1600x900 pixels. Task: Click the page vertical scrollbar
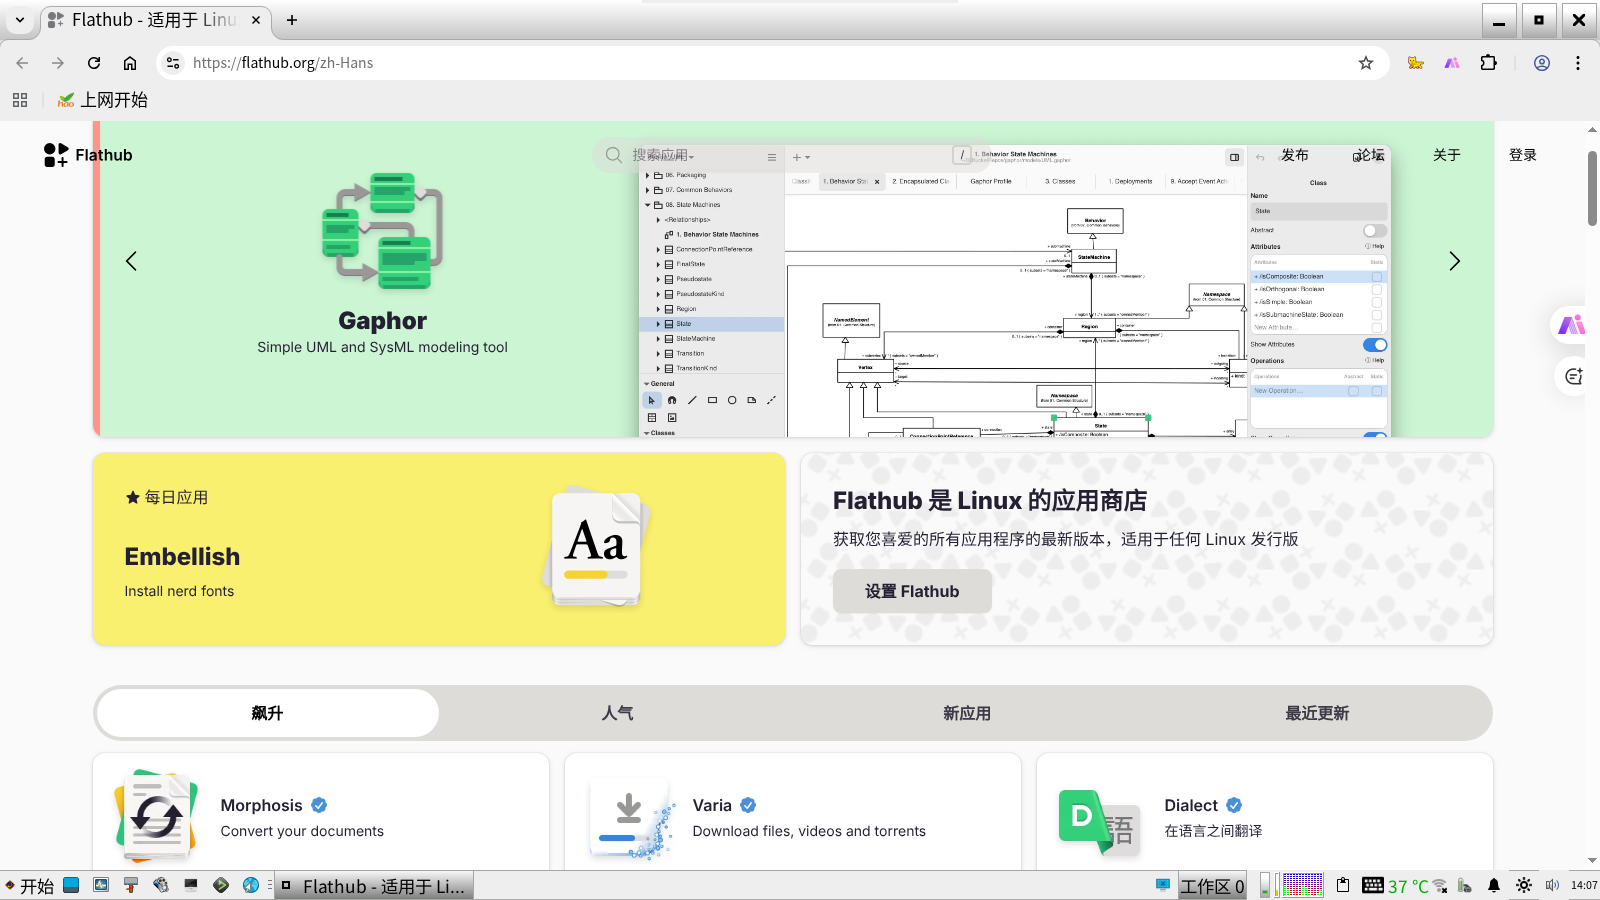[x=1592, y=188]
